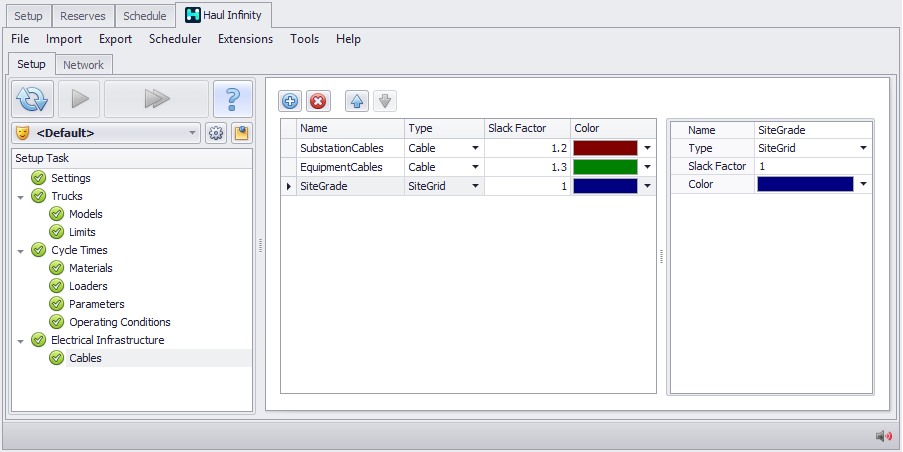Click the speaker icon in the status bar
Screen dimensions: 903x452
coord(883,436)
